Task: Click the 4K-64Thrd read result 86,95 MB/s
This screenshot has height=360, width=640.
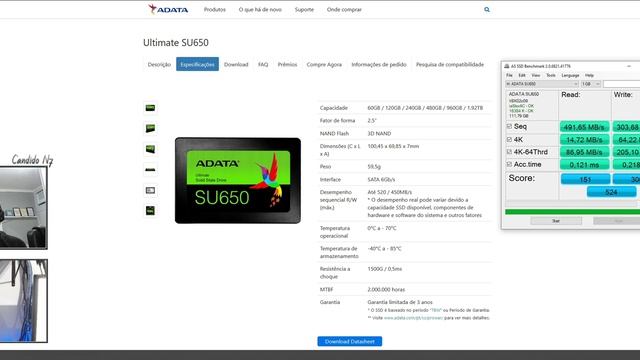Action: (584, 152)
